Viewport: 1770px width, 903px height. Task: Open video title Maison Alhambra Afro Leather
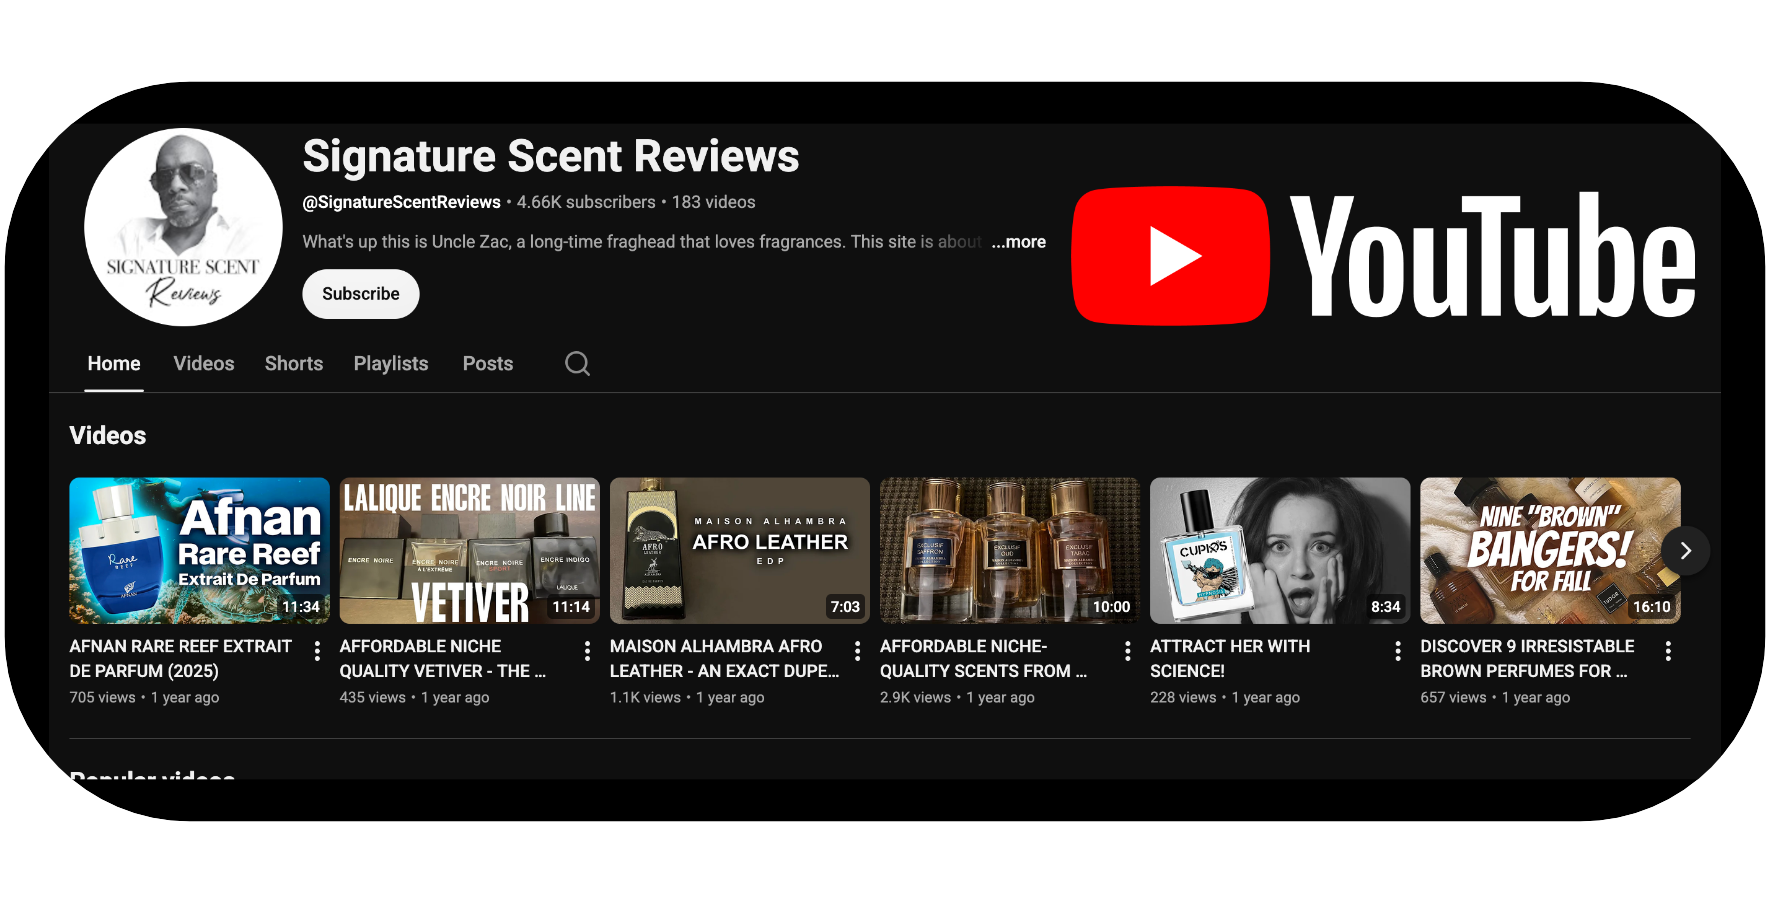click(725, 658)
